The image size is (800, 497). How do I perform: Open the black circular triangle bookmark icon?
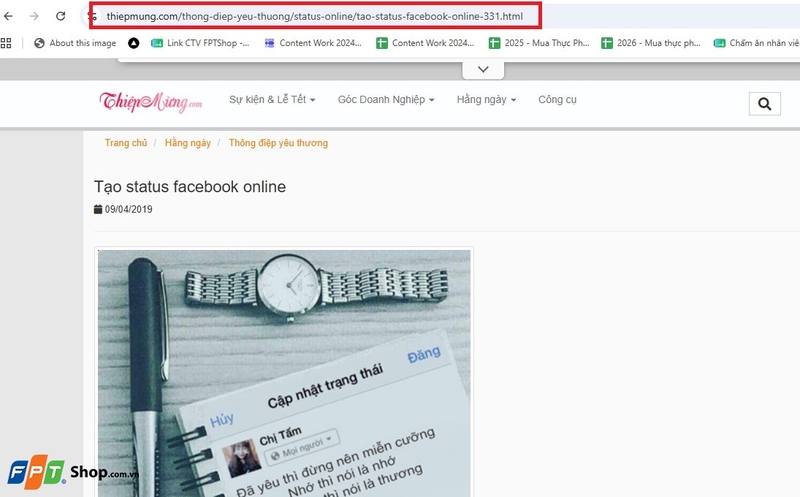pos(134,43)
